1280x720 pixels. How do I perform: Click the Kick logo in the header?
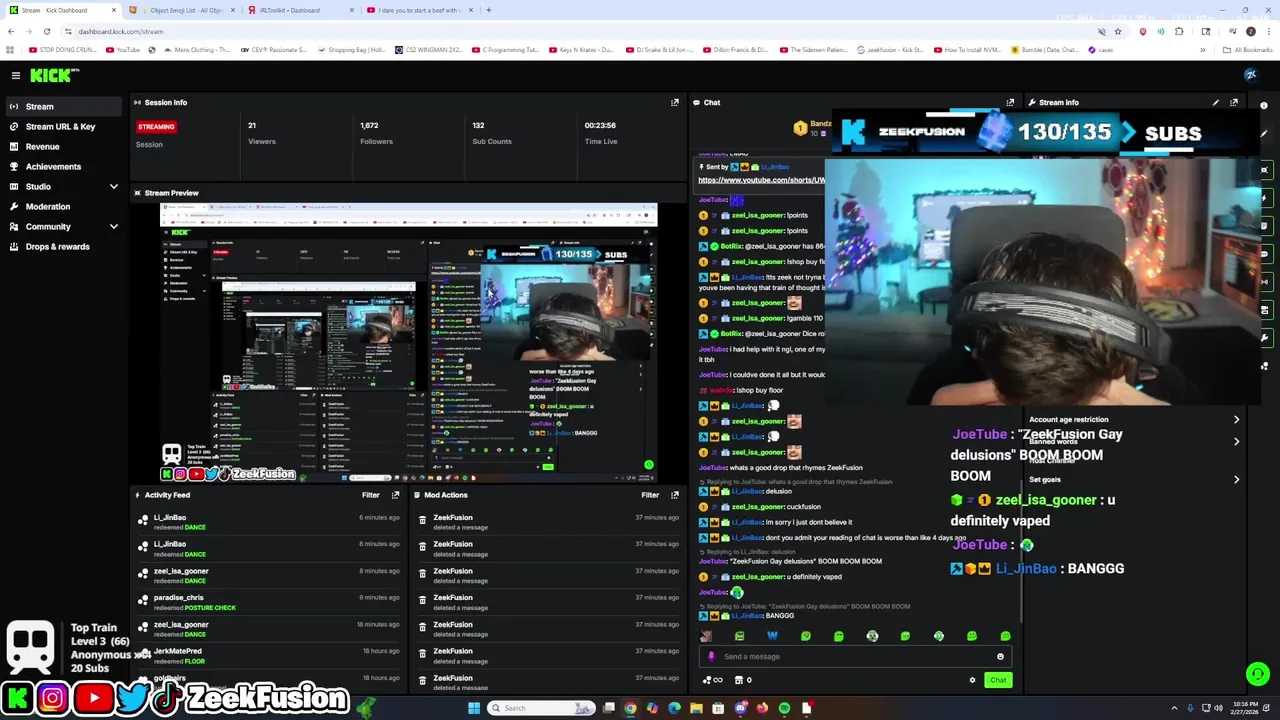tap(53, 75)
